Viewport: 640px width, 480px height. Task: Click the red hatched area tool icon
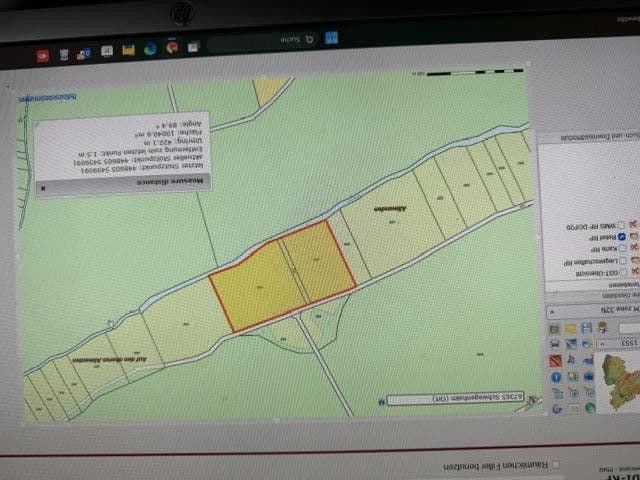click(555, 360)
